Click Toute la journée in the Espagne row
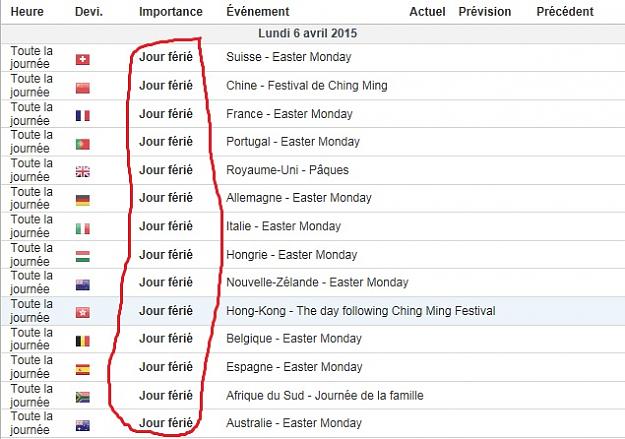This screenshot has width=625, height=439. [31, 367]
